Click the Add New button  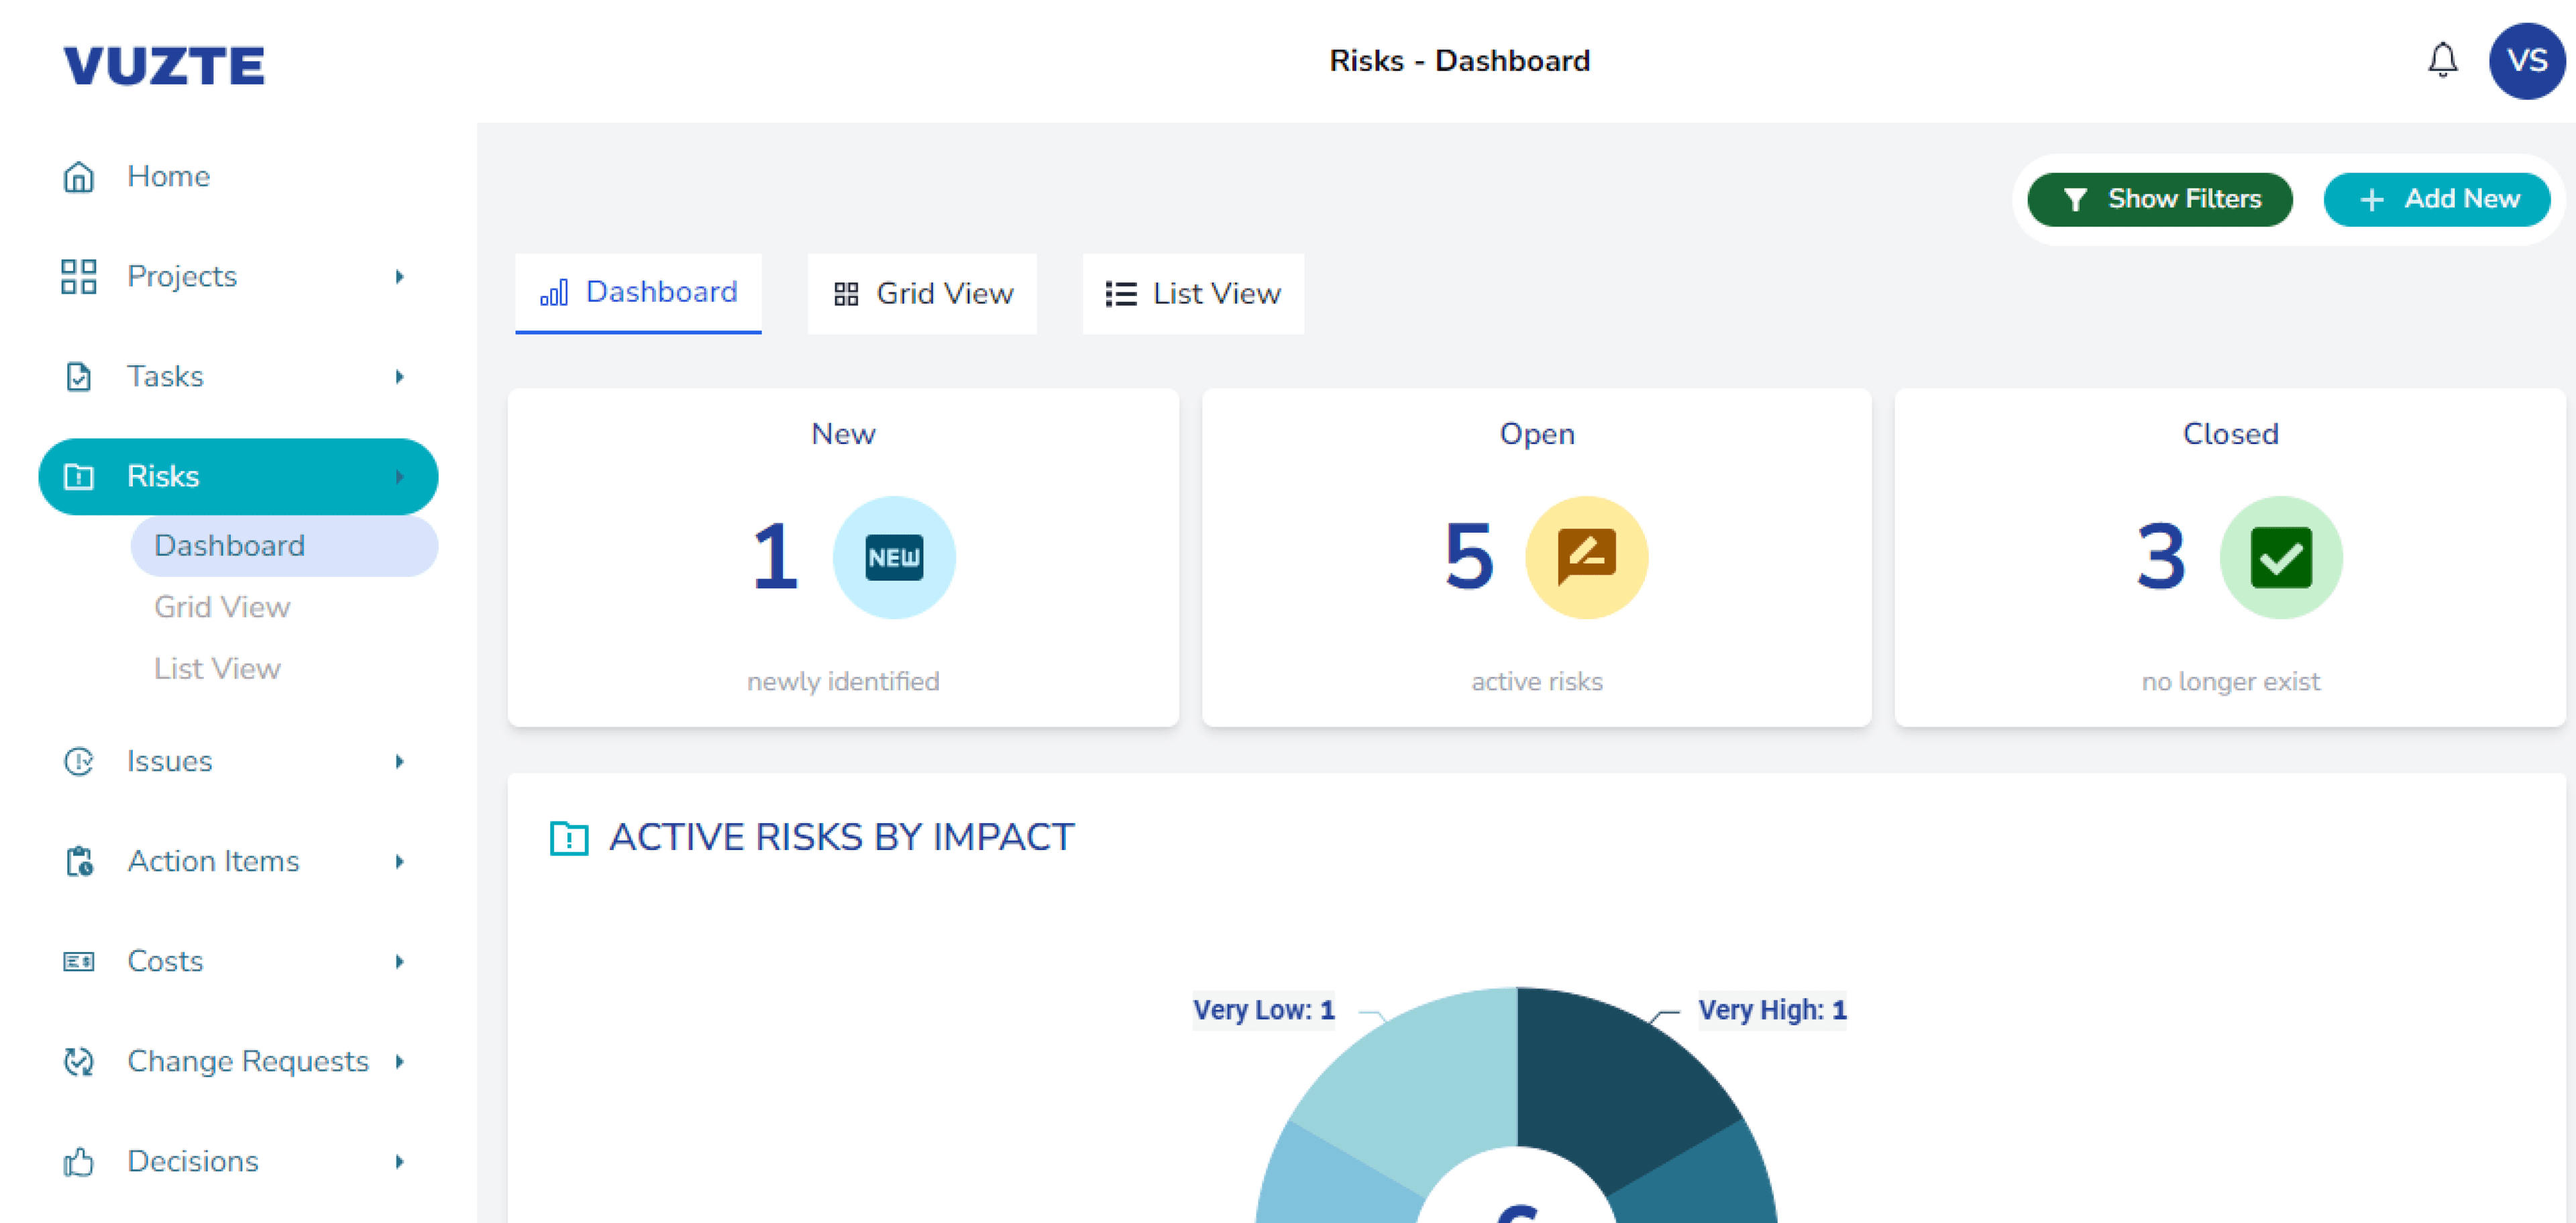(2436, 199)
